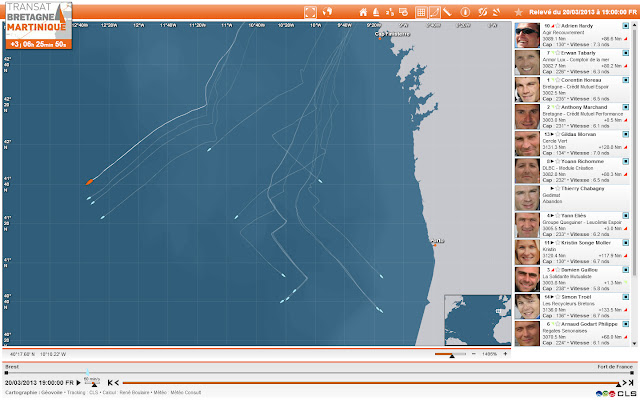Screen dimensions: 640x400
Task: Click boat name Cercle Vert
Action: tap(555, 141)
